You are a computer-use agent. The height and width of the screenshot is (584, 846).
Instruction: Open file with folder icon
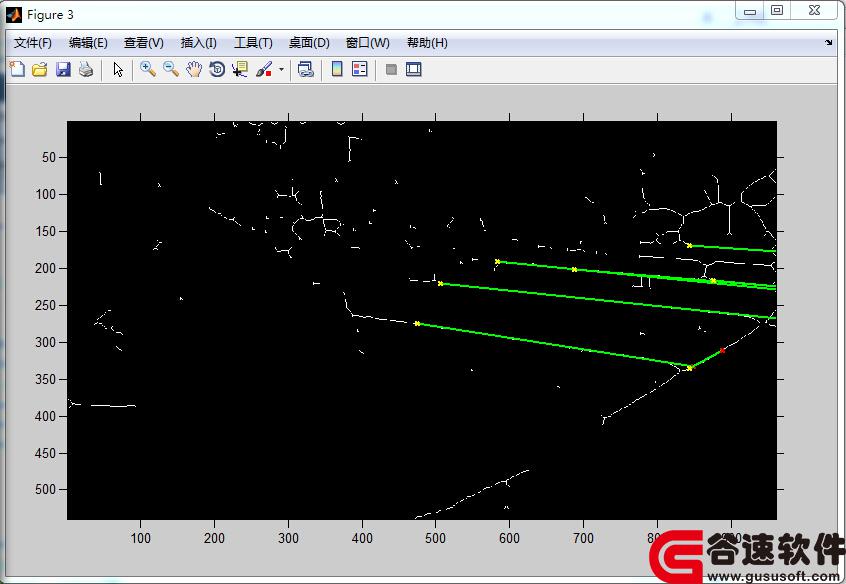pos(40,69)
